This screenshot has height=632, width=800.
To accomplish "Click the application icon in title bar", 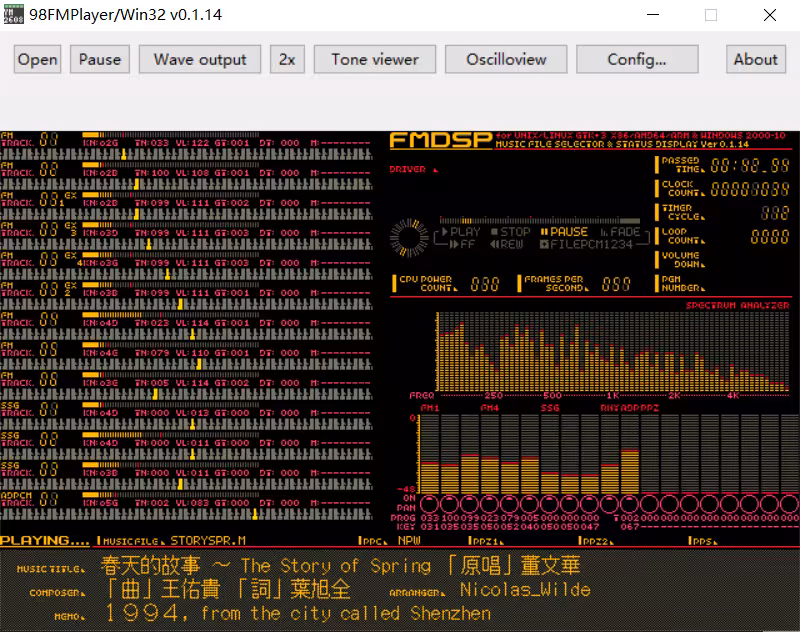I will coord(14,14).
